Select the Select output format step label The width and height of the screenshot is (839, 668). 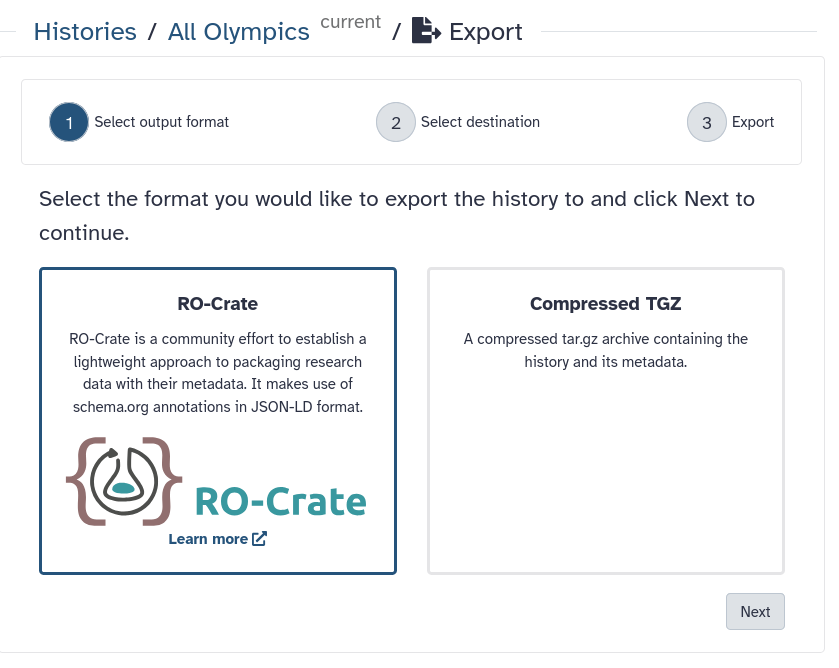[x=162, y=122]
